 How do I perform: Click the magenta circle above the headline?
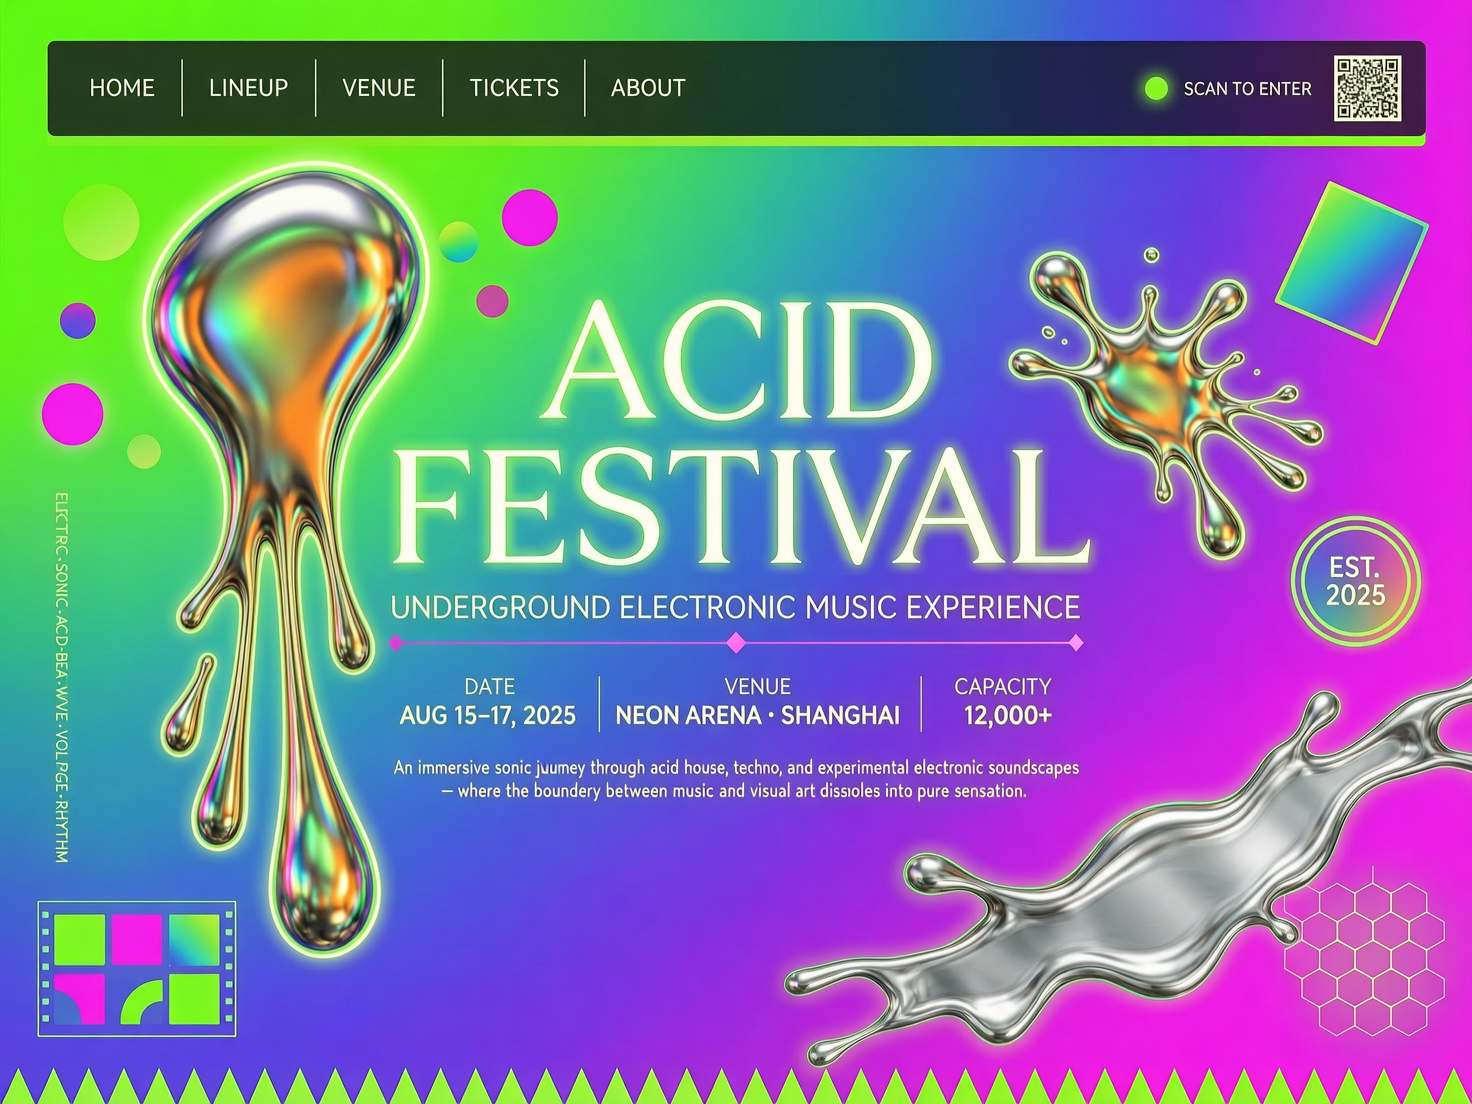529,217
